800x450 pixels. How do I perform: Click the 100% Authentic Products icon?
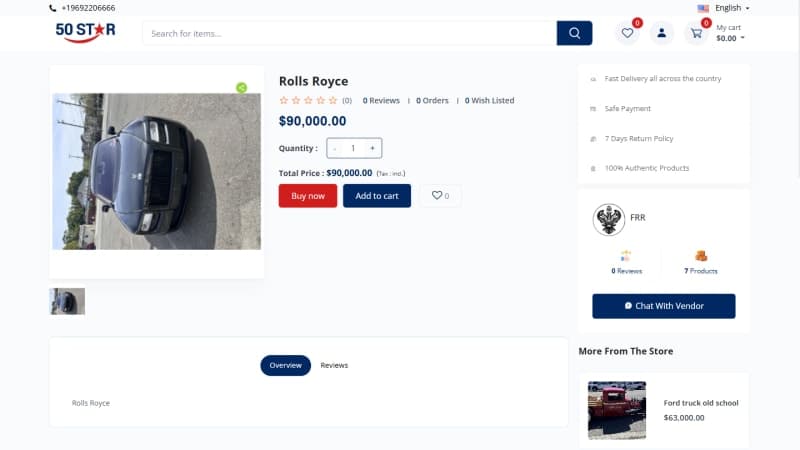pyautogui.click(x=593, y=168)
